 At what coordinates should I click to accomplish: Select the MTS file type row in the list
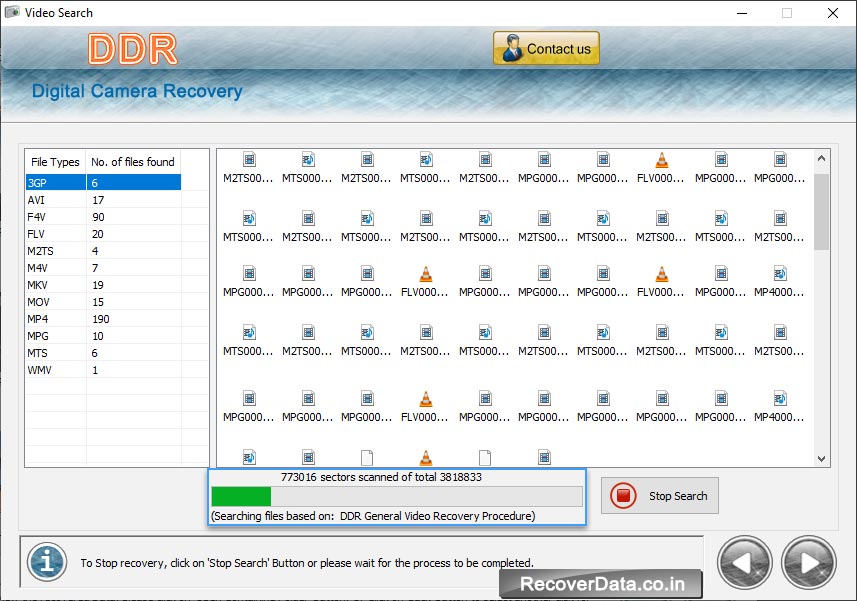103,353
